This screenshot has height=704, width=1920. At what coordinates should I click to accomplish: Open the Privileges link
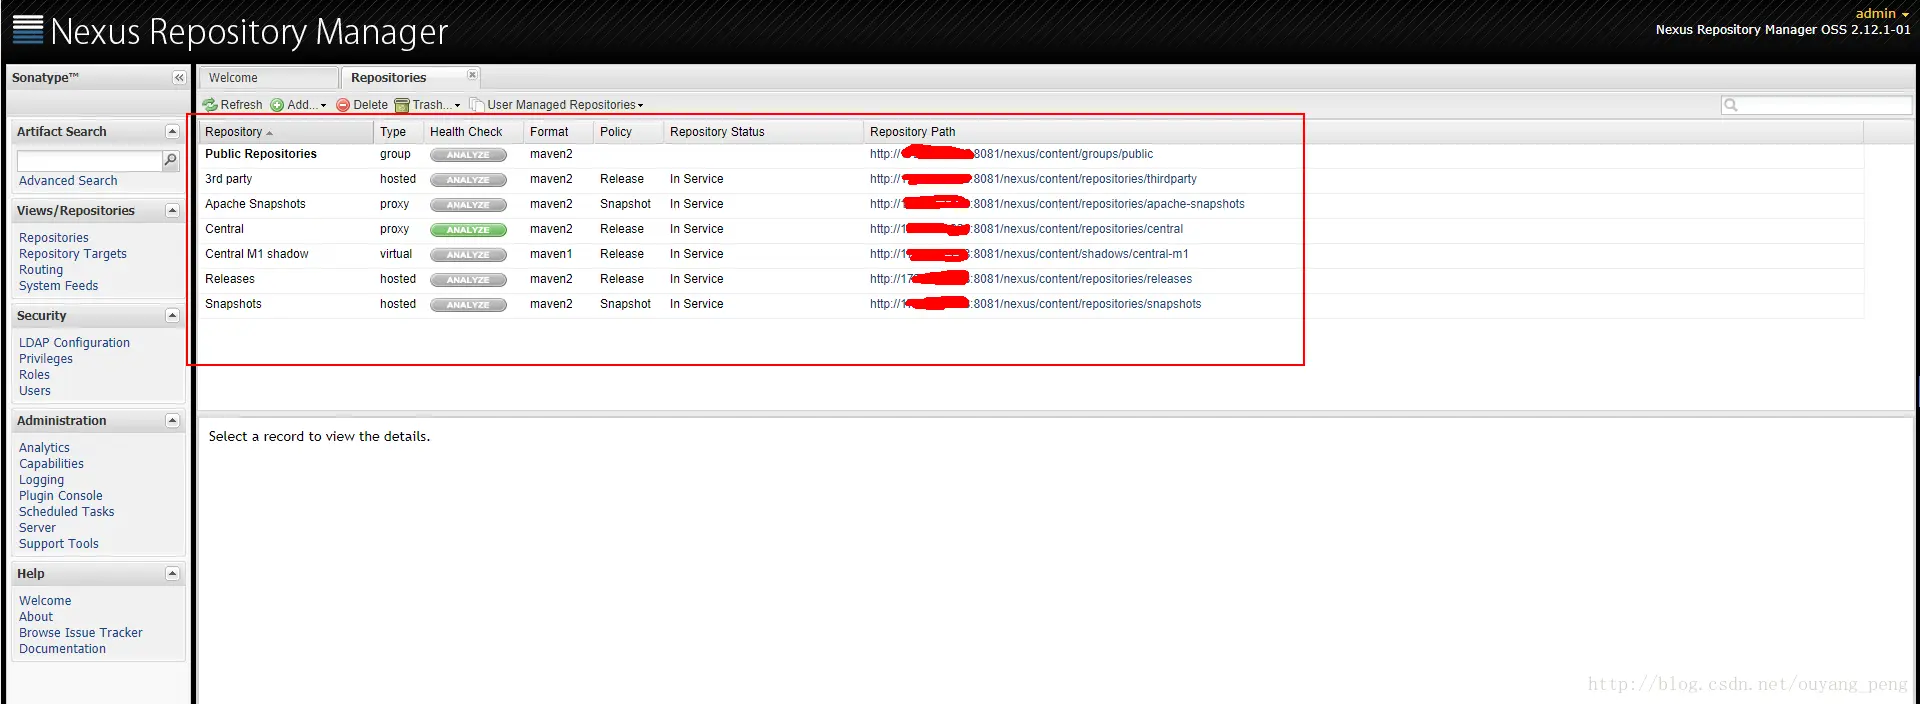pyautogui.click(x=46, y=359)
